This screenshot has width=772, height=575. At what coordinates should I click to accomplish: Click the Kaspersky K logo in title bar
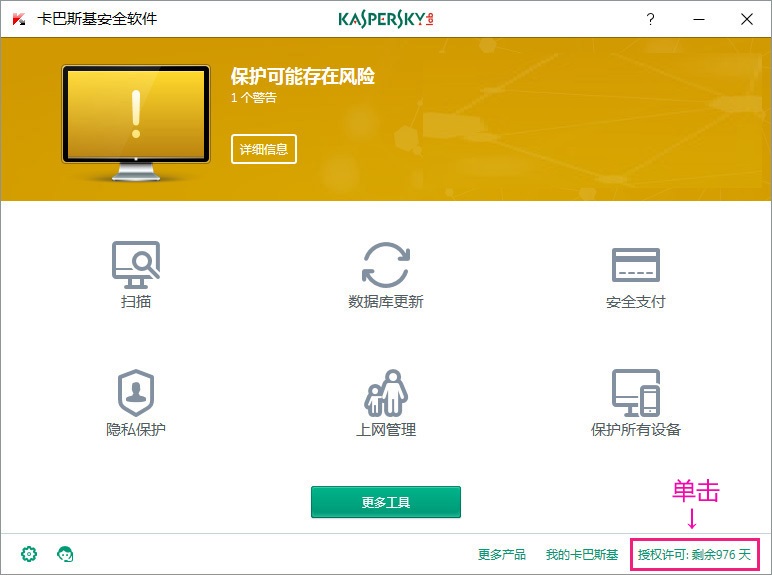pyautogui.click(x=19, y=19)
